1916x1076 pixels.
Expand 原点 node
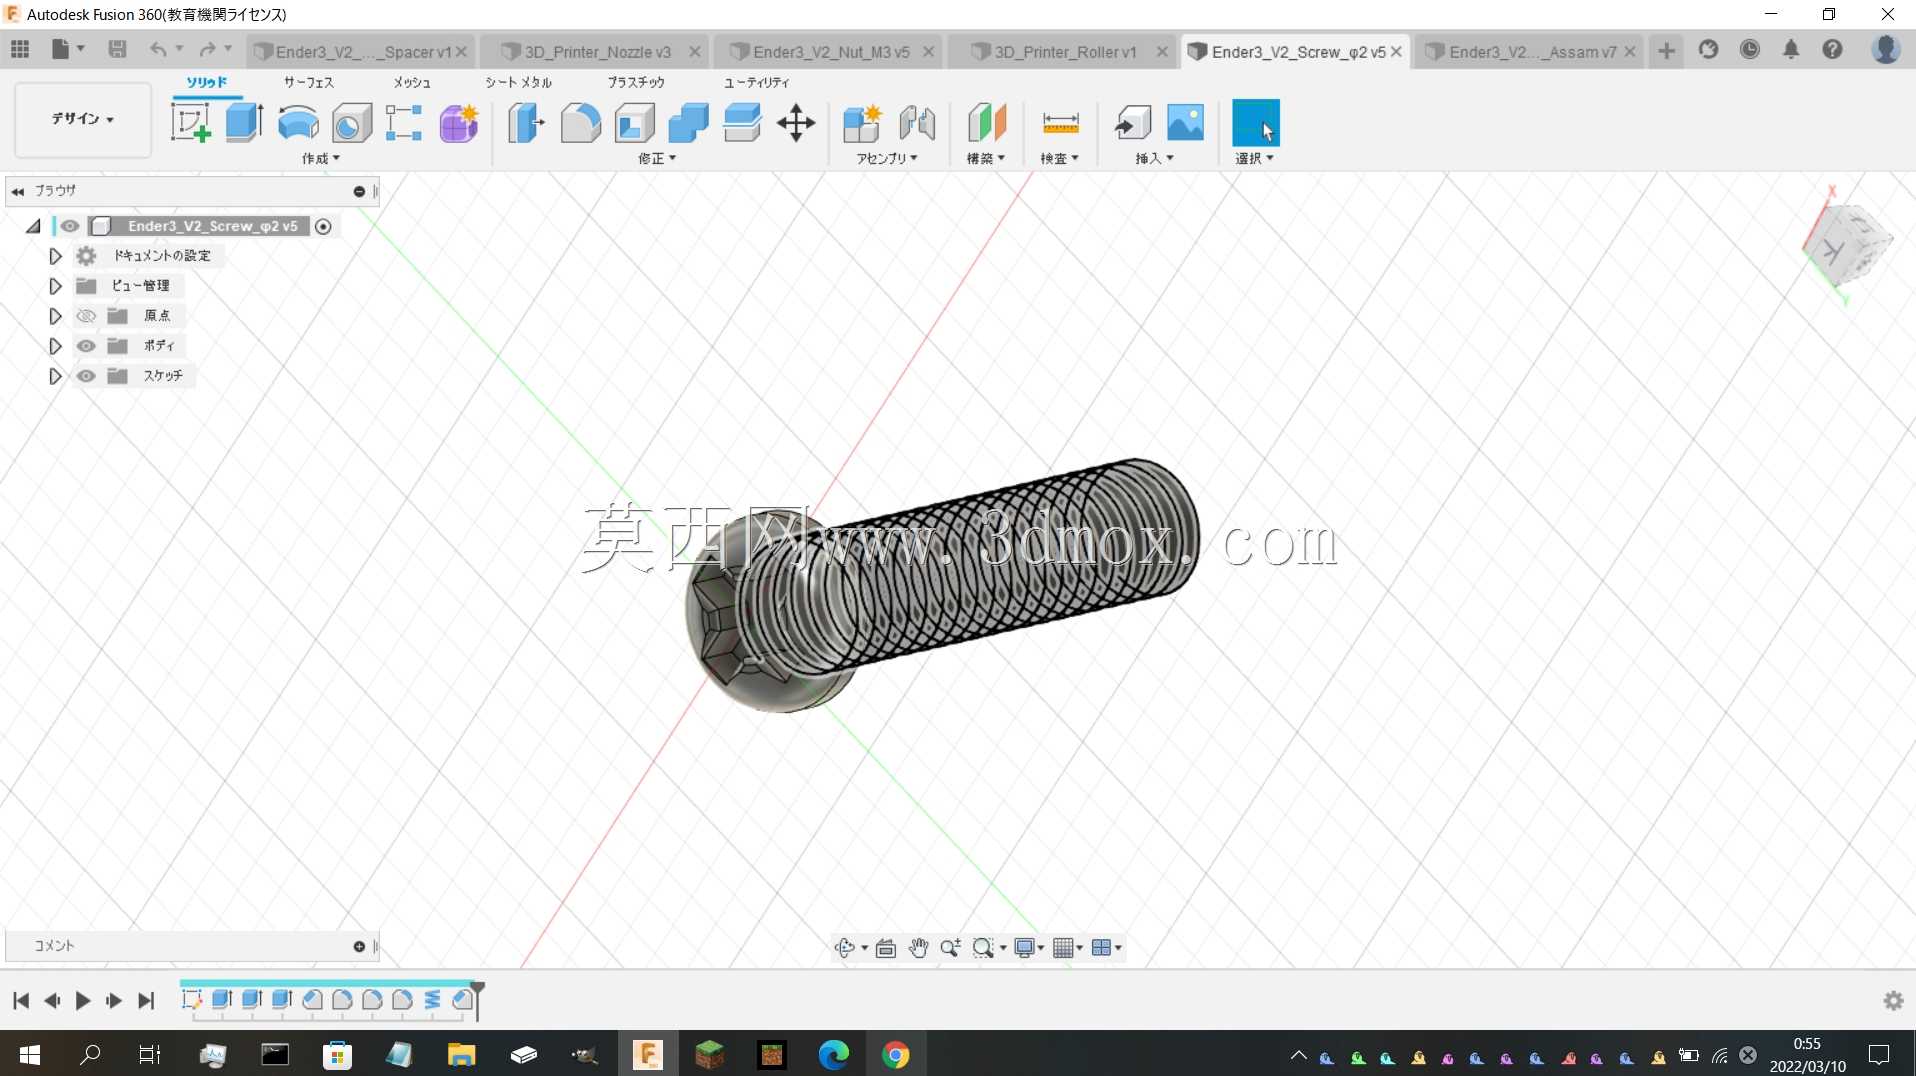click(55, 316)
